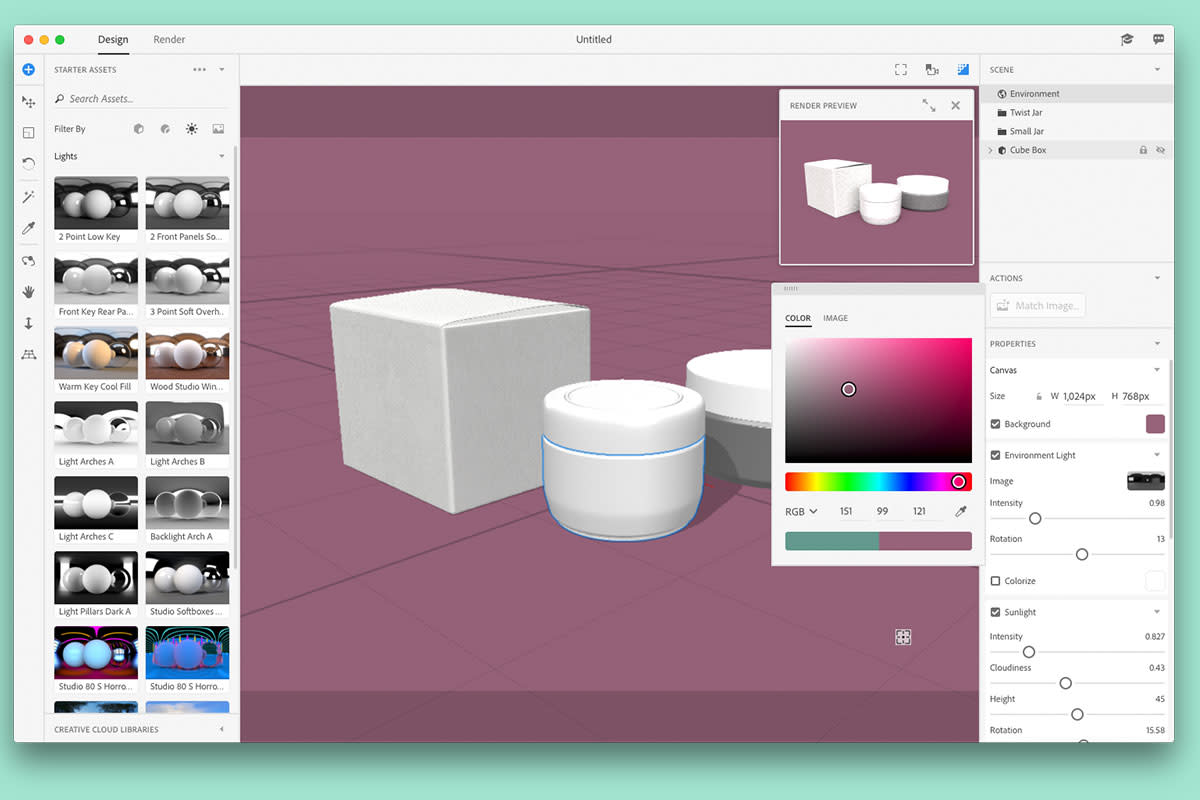Select Small Jar in the Scene list
1200x800 pixels.
[x=1076, y=131]
